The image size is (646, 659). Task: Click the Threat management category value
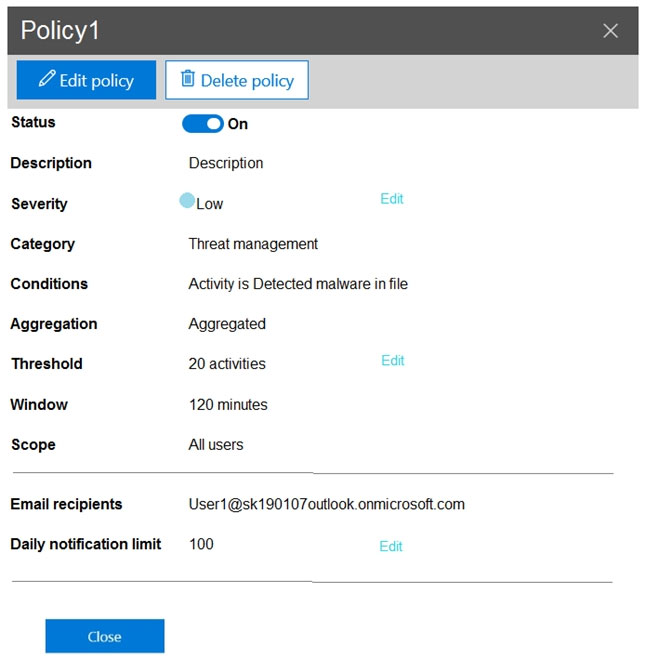tap(253, 244)
